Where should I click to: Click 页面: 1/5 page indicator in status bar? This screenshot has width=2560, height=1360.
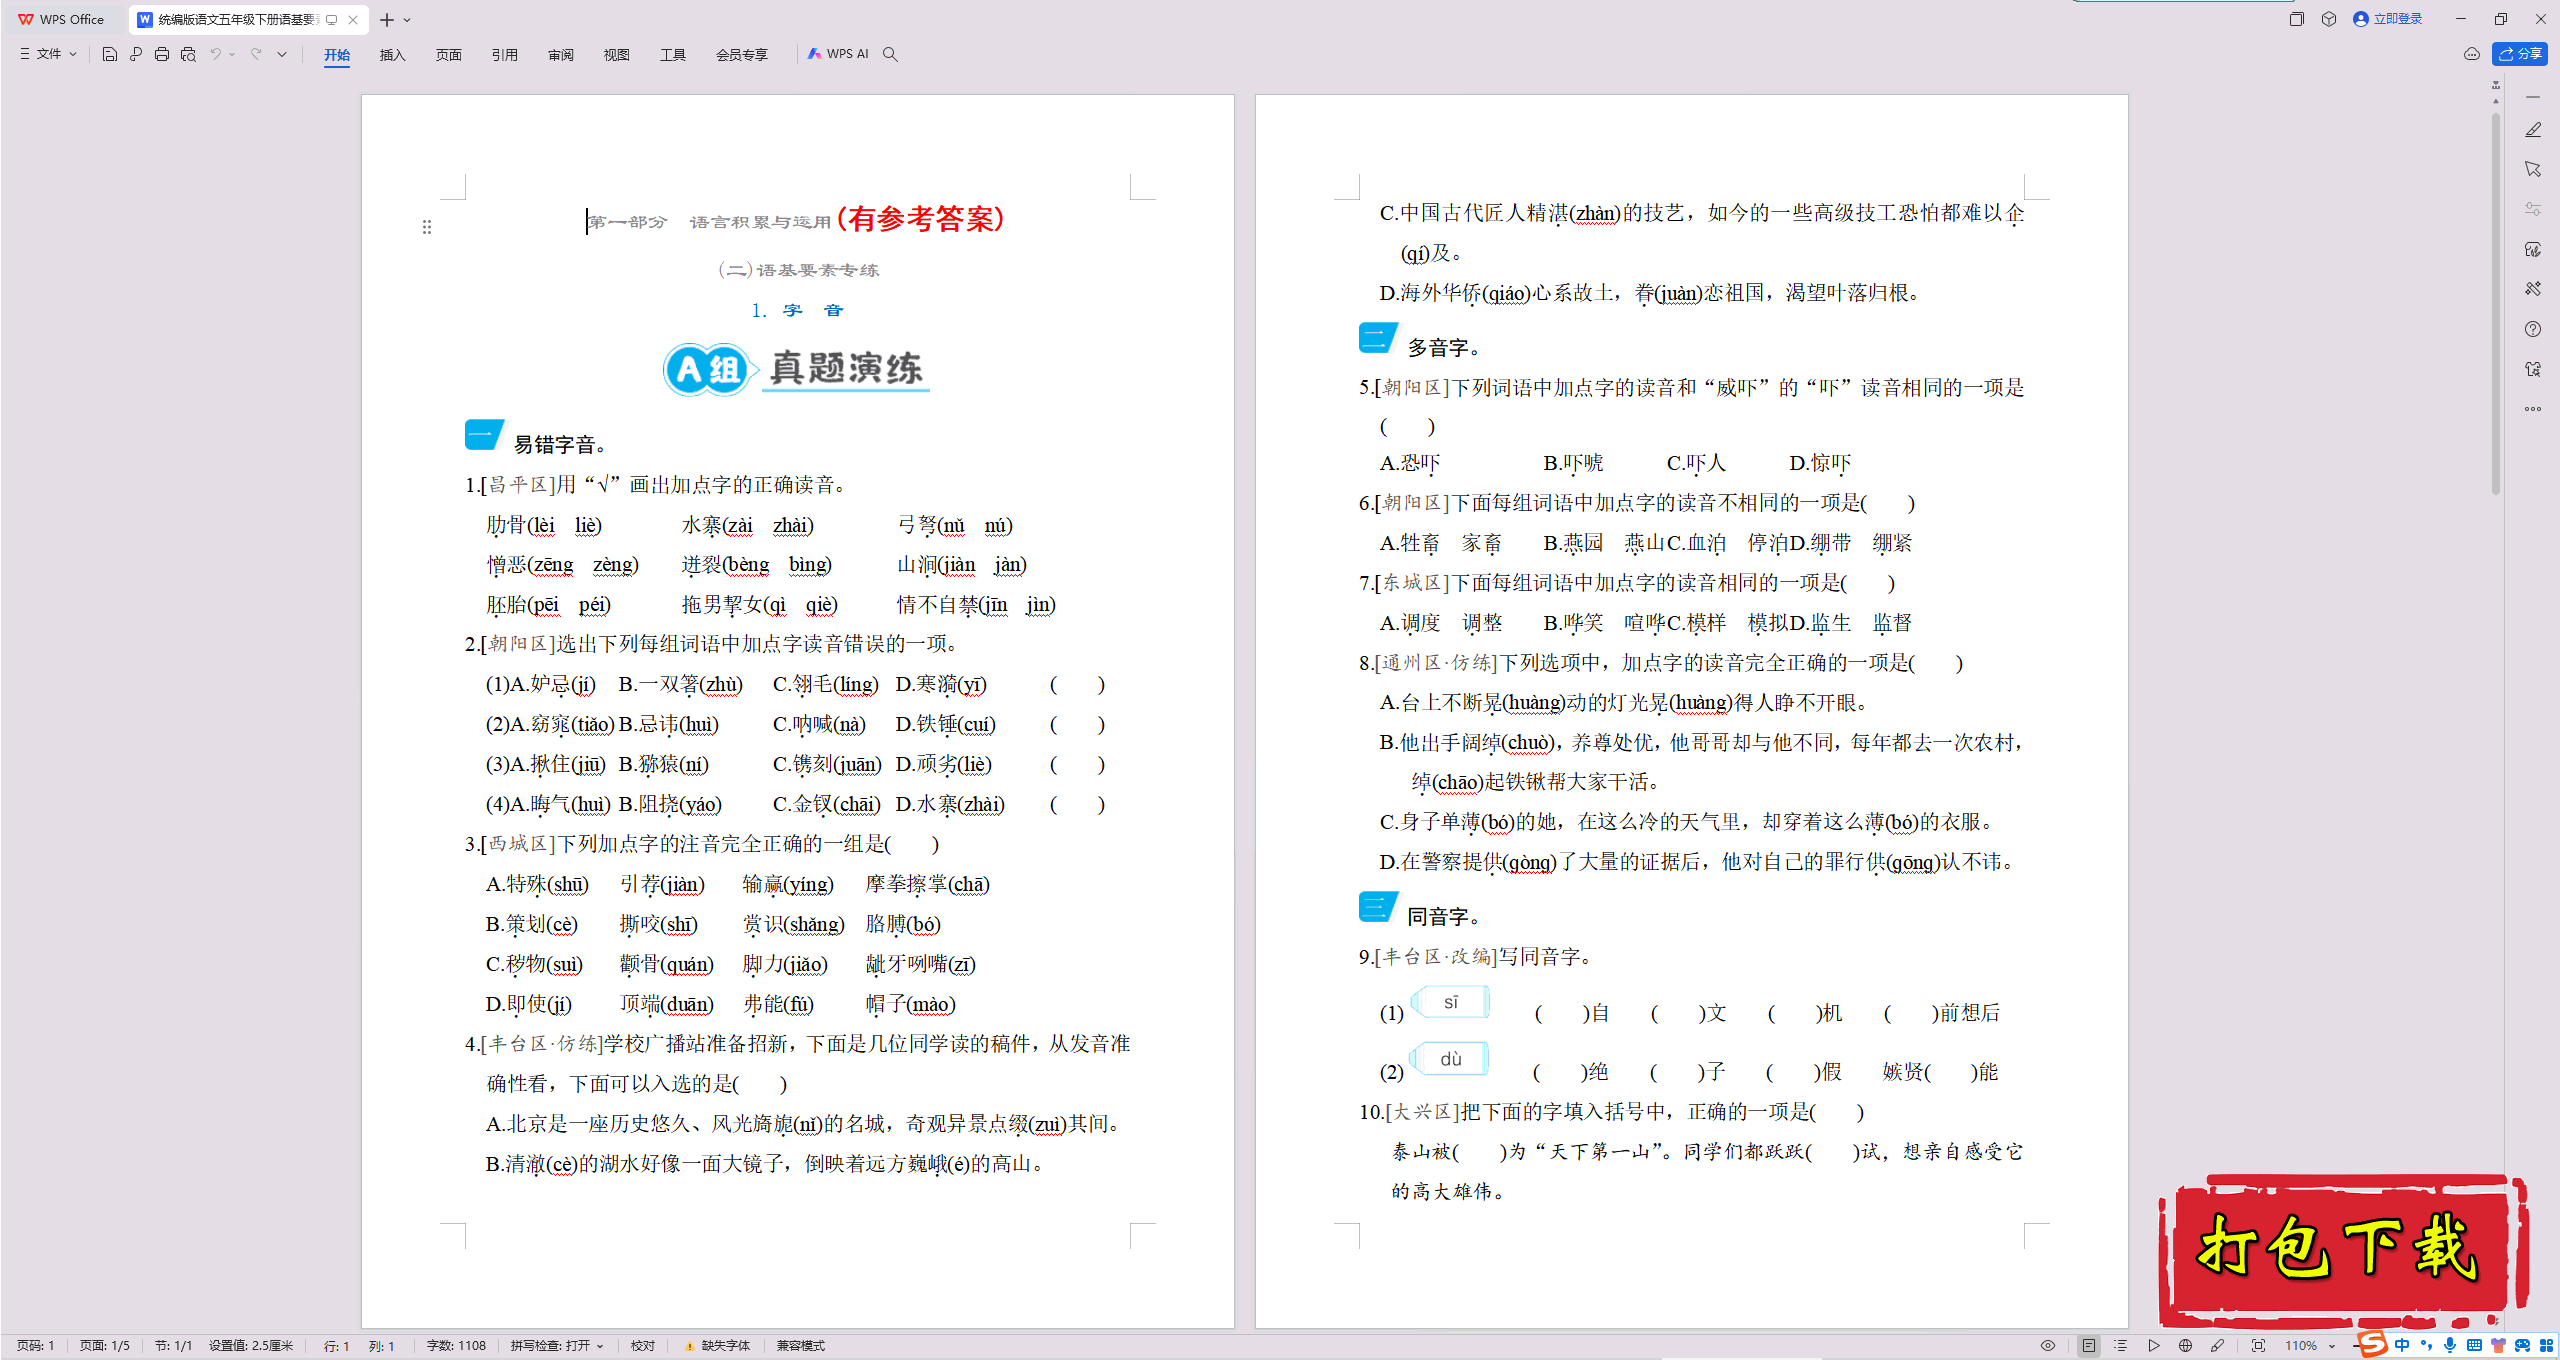[x=105, y=1346]
